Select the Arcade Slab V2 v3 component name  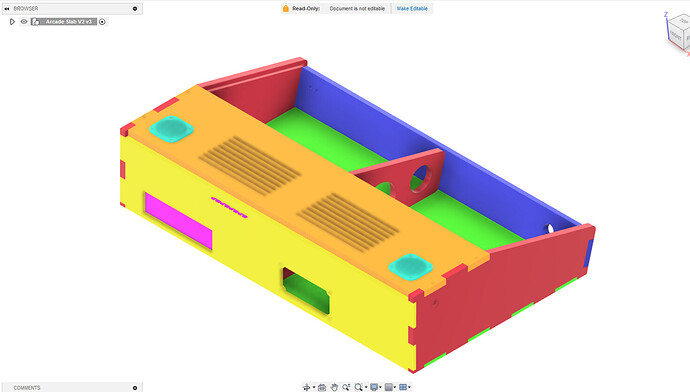click(x=69, y=22)
